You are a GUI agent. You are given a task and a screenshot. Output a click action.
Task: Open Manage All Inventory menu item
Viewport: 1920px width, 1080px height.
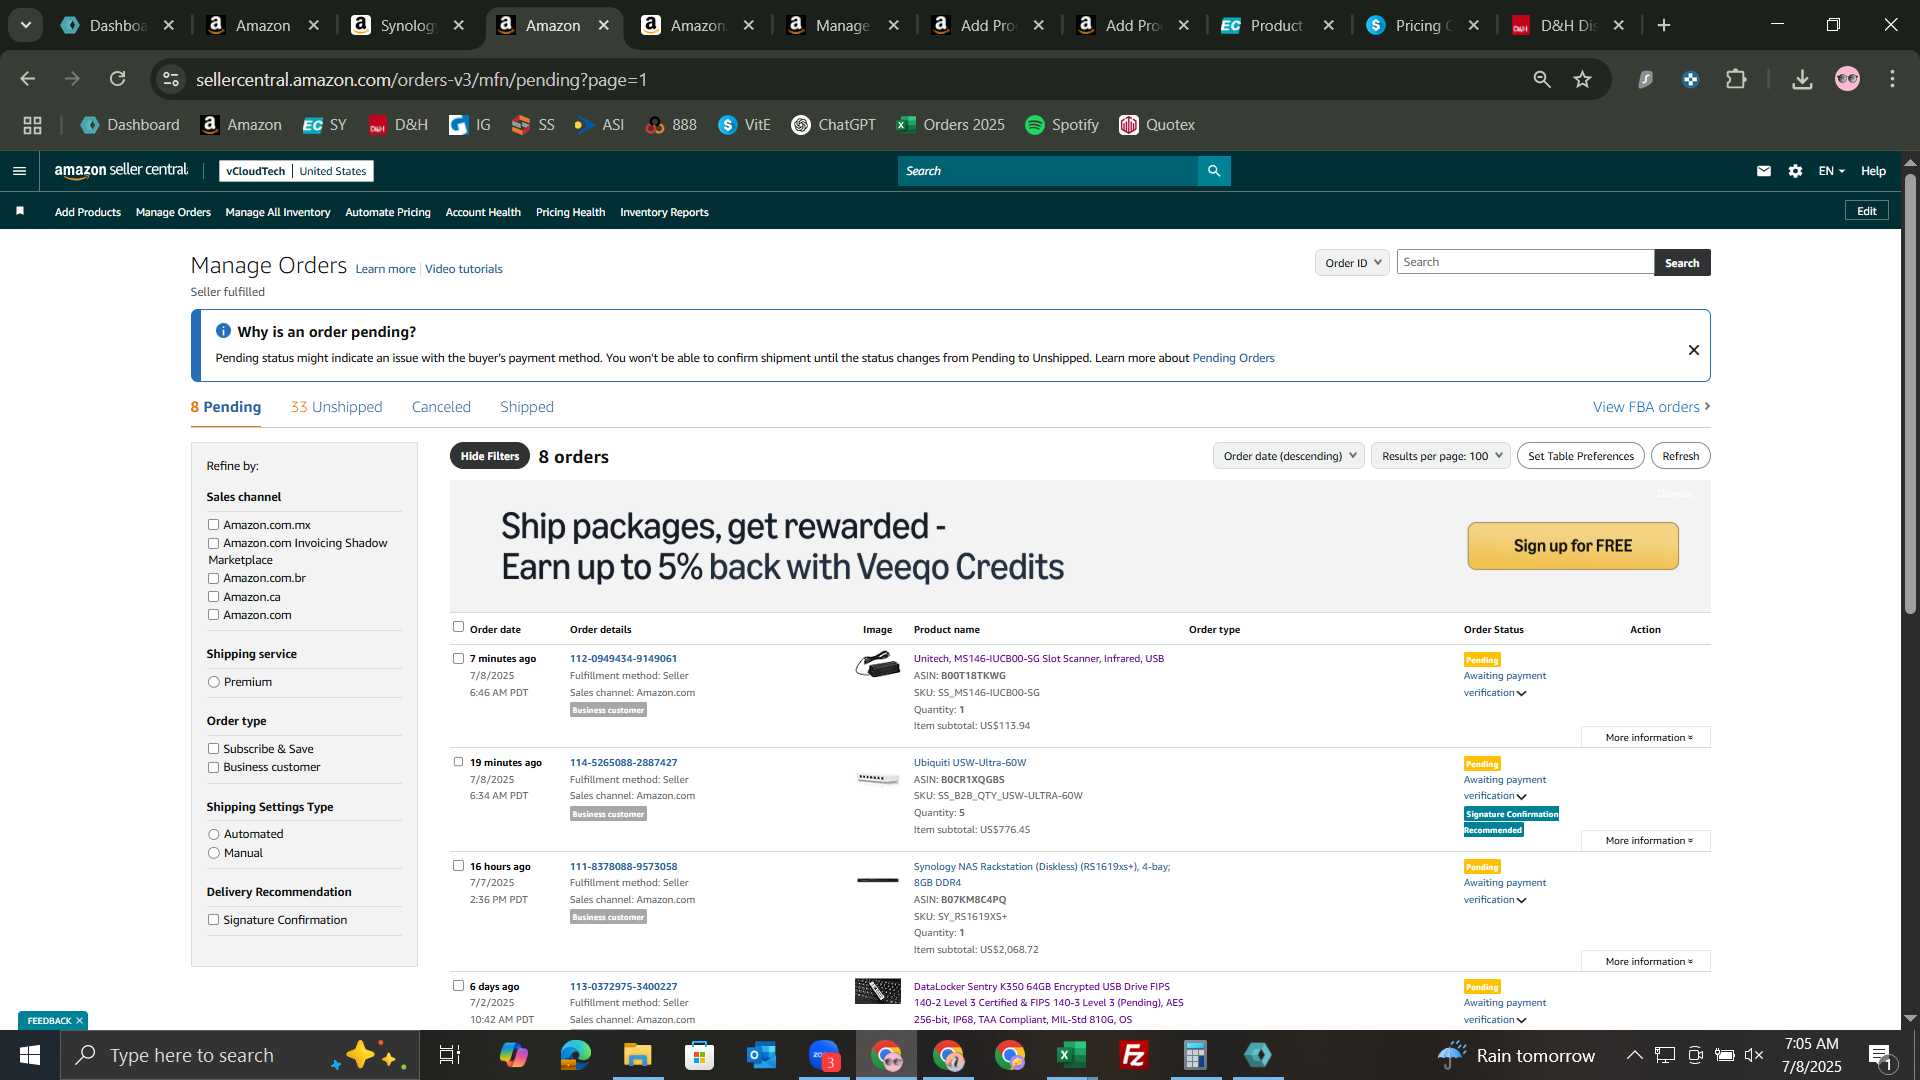(278, 212)
